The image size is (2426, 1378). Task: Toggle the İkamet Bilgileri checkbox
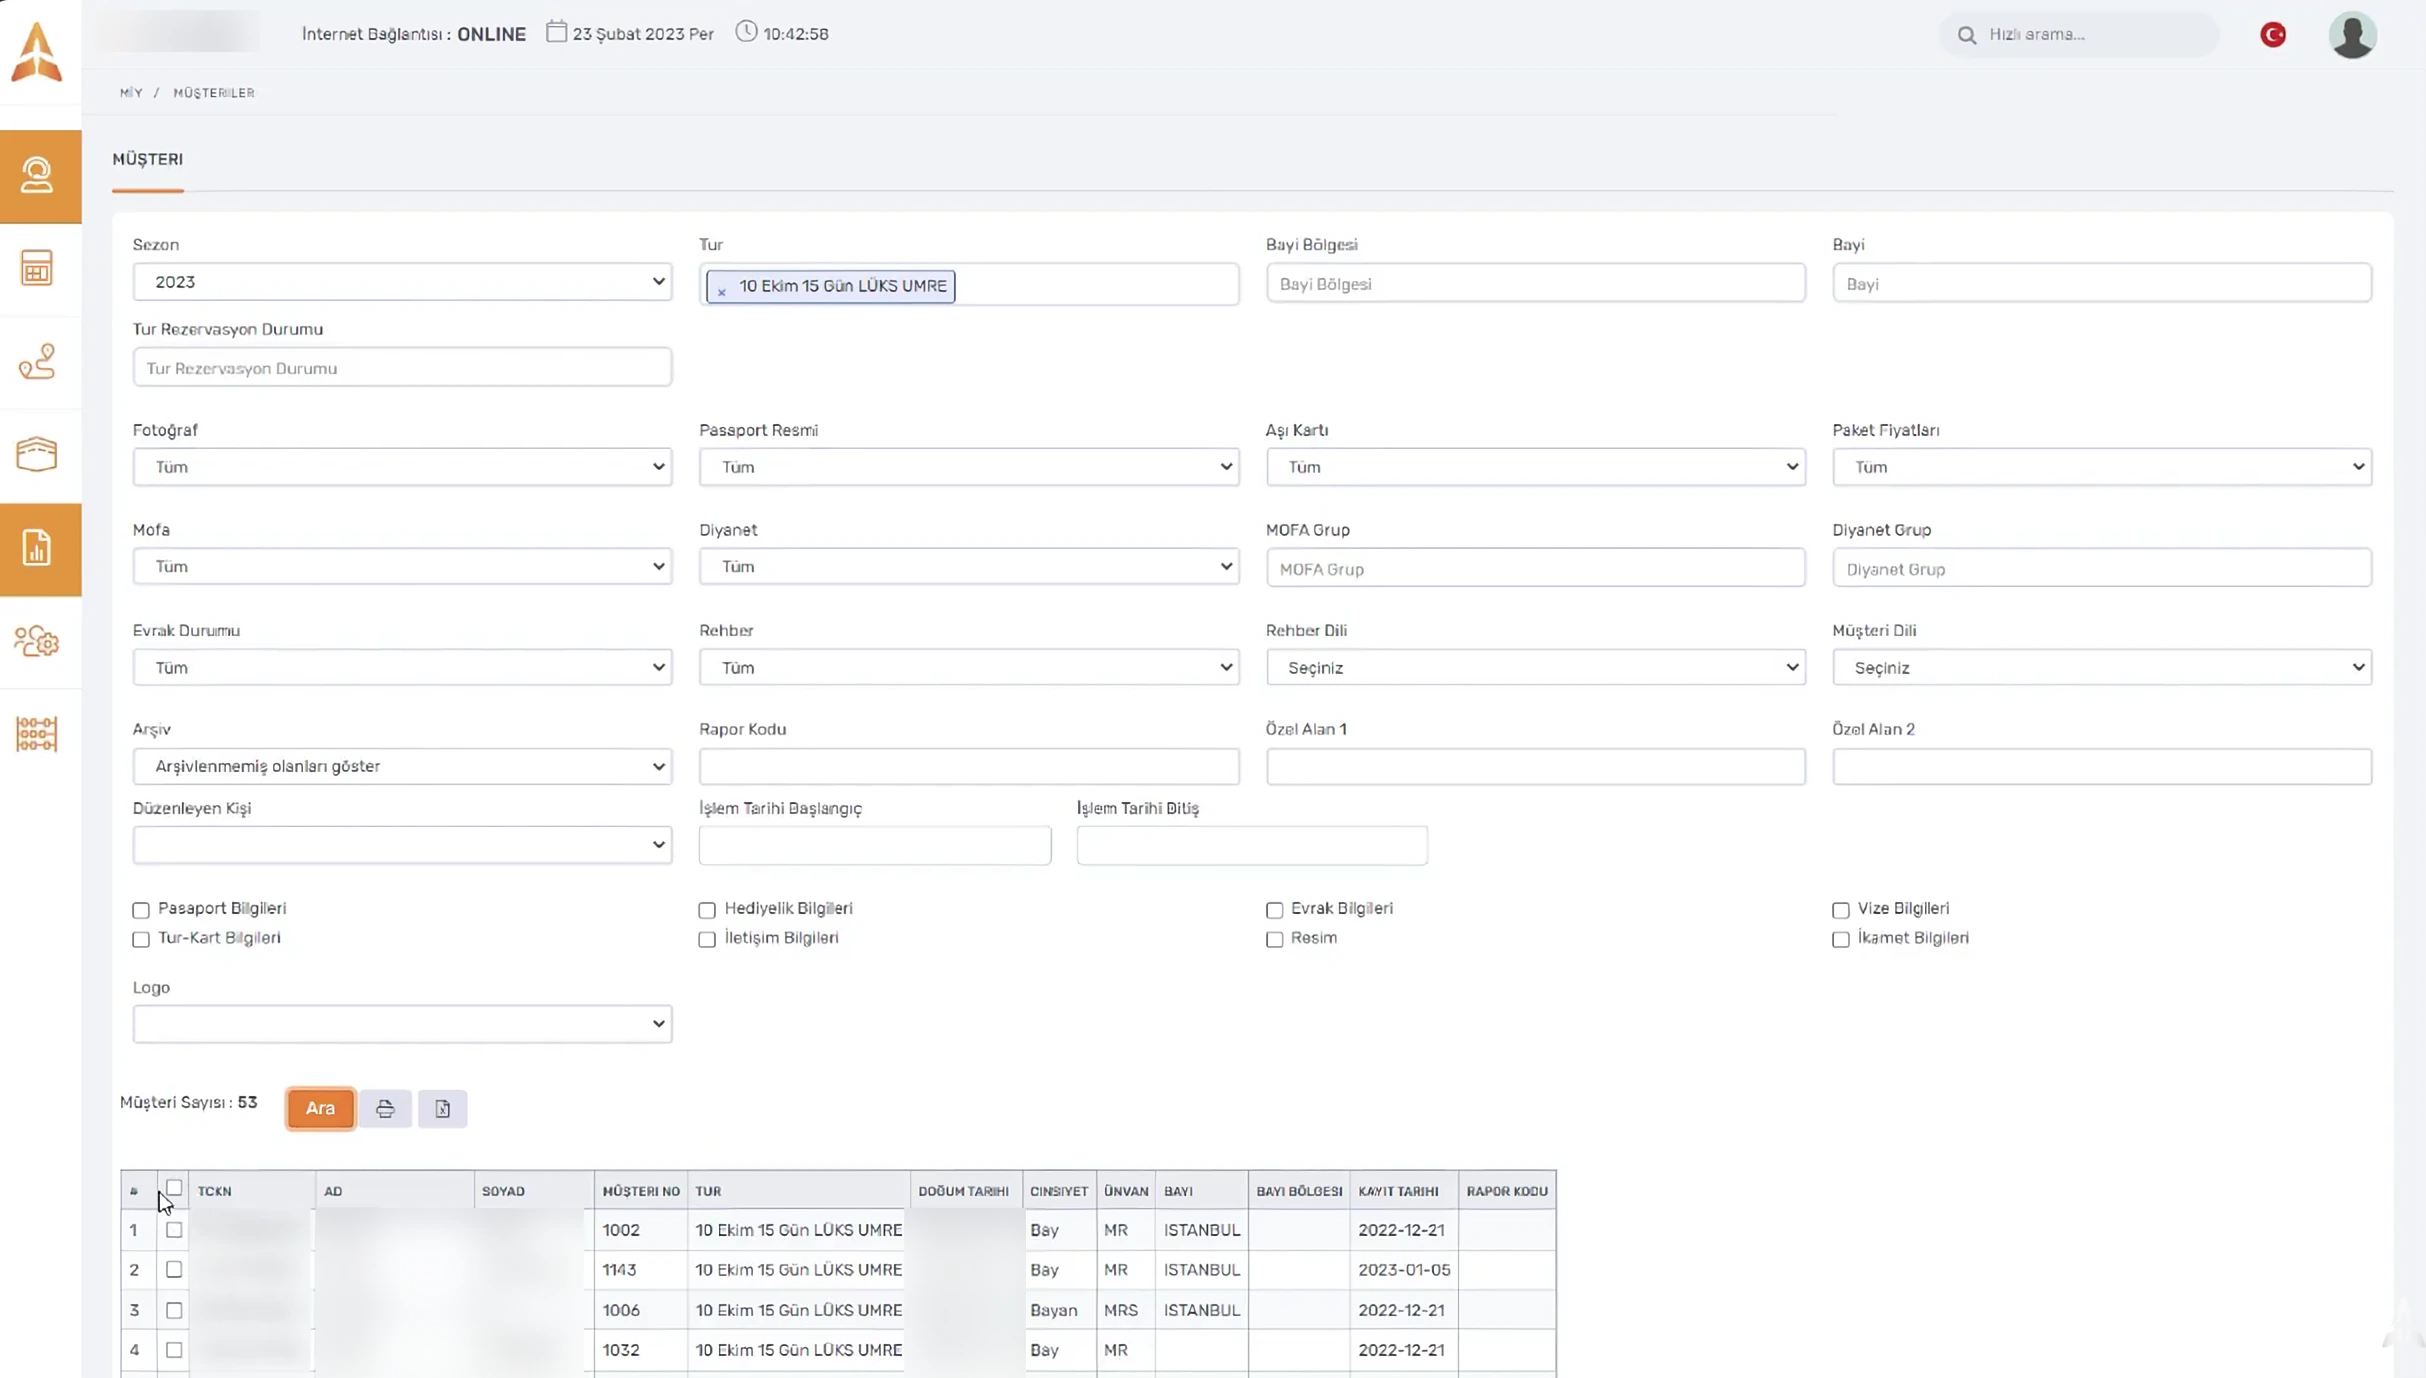coord(1840,939)
